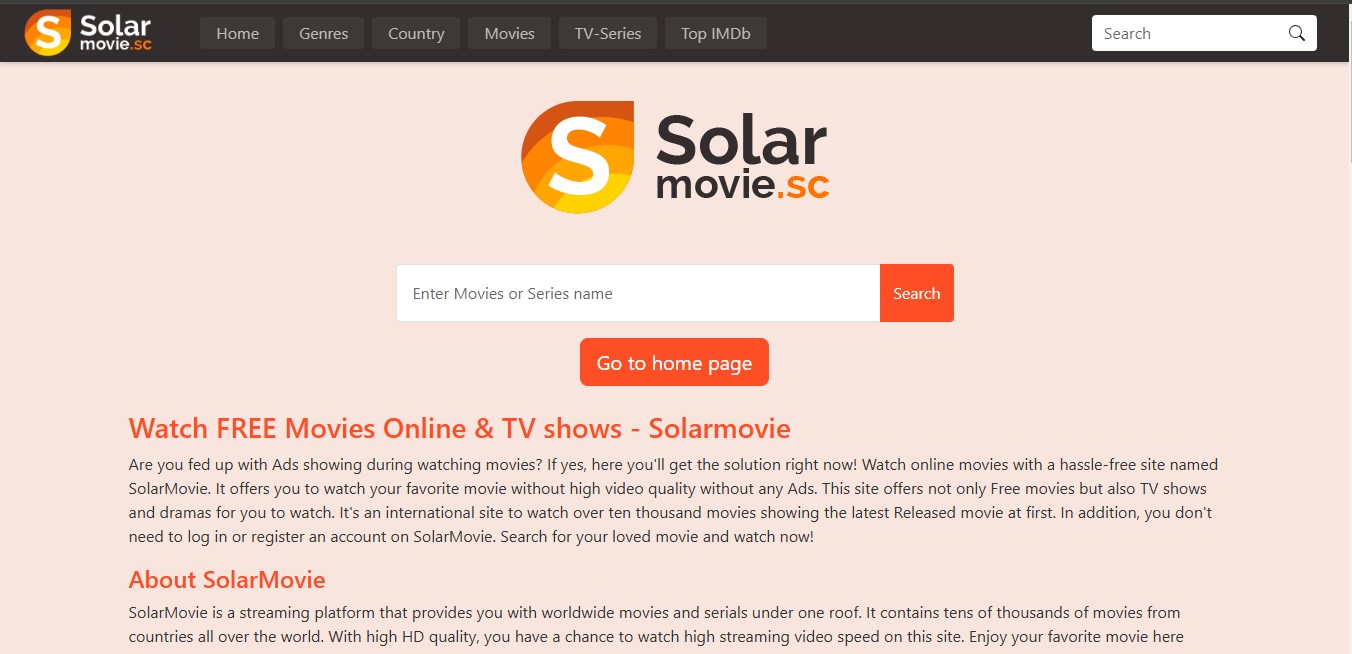
Task: Click the paragraph starting 'Are you fed up'
Action: (x=675, y=500)
